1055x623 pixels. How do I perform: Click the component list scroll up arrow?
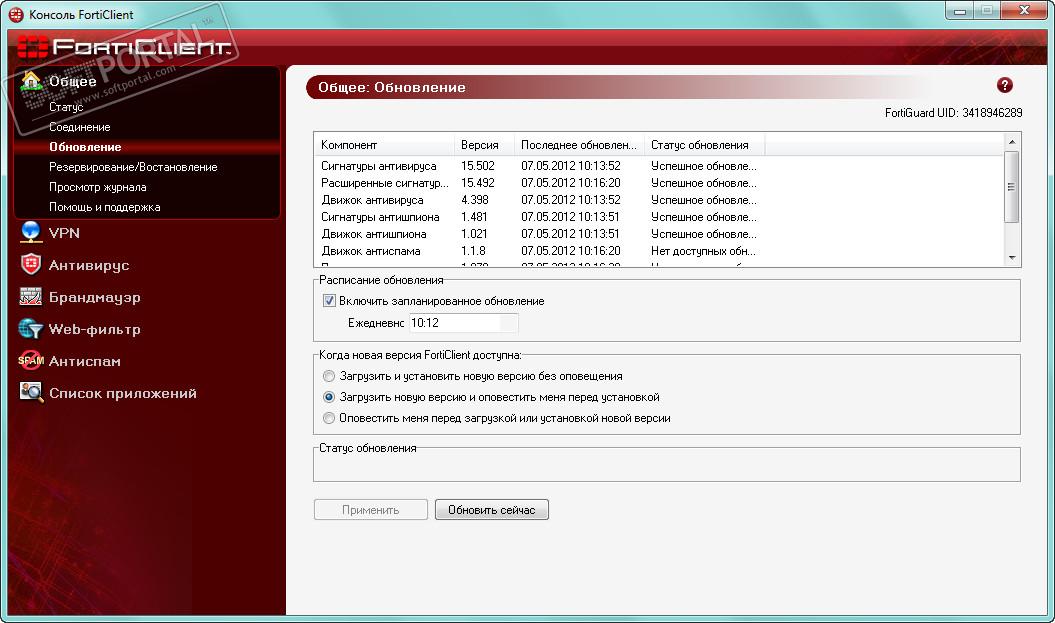[x=1012, y=141]
